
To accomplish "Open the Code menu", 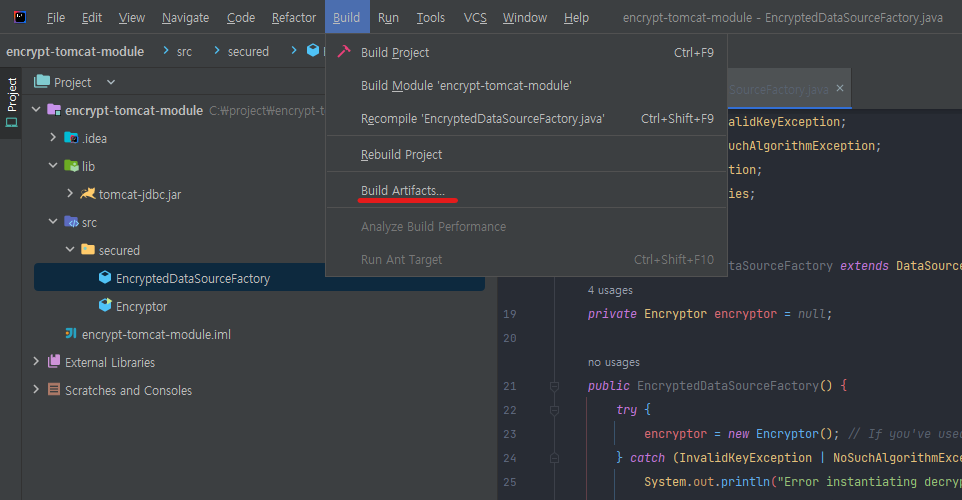I will tap(241, 18).
